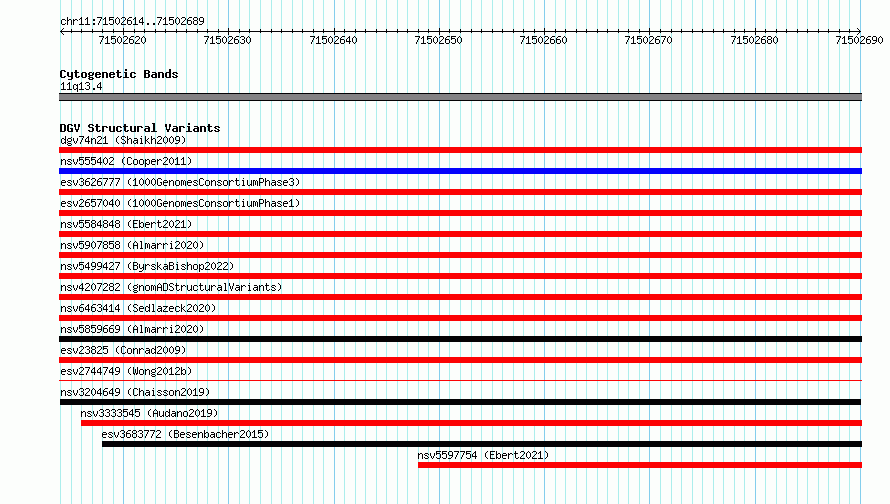
Task: Click the red bar under nsv5499427
Action: tap(460, 276)
